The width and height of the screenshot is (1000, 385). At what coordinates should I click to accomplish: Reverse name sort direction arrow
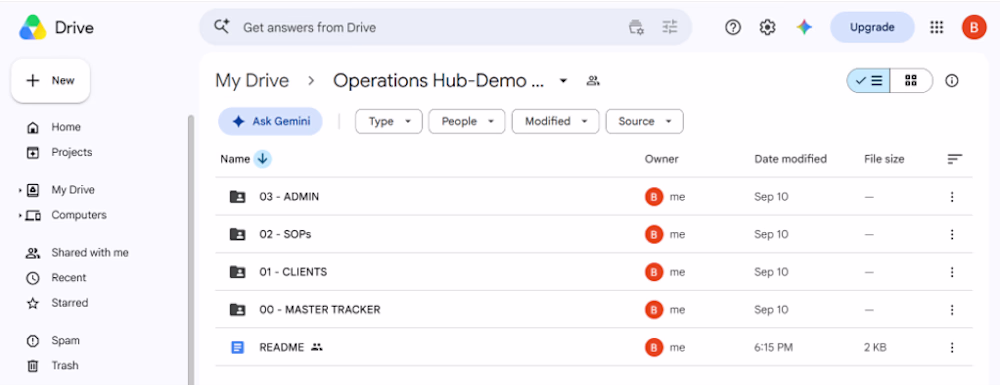tap(262, 159)
